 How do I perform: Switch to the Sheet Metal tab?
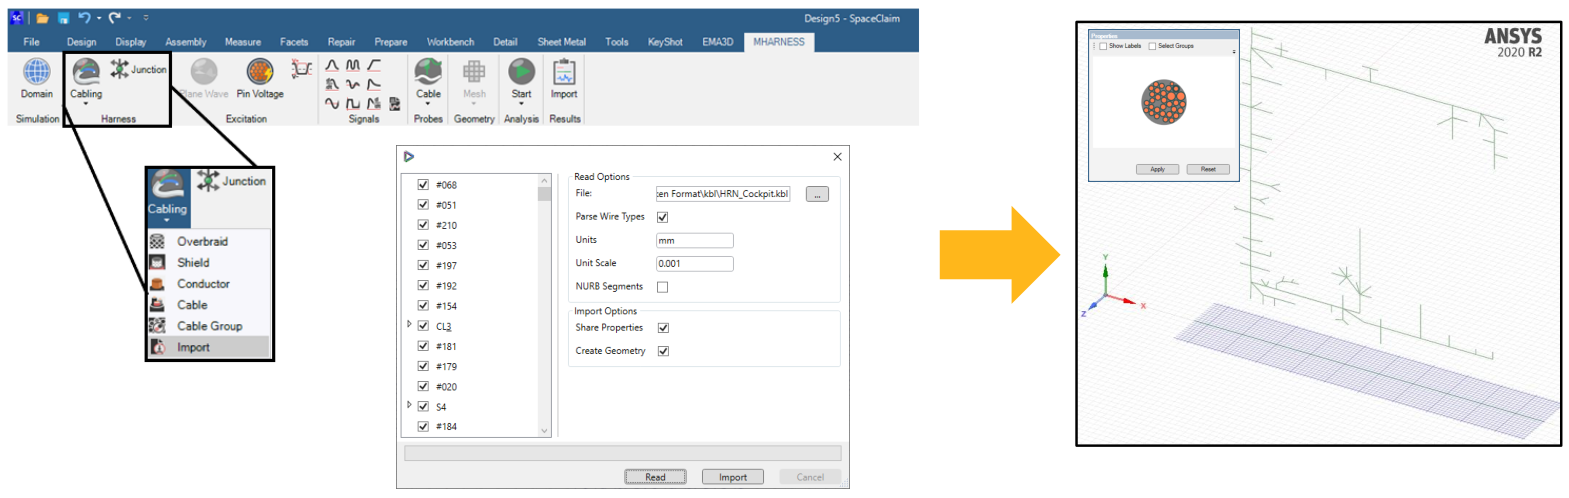coord(562,42)
